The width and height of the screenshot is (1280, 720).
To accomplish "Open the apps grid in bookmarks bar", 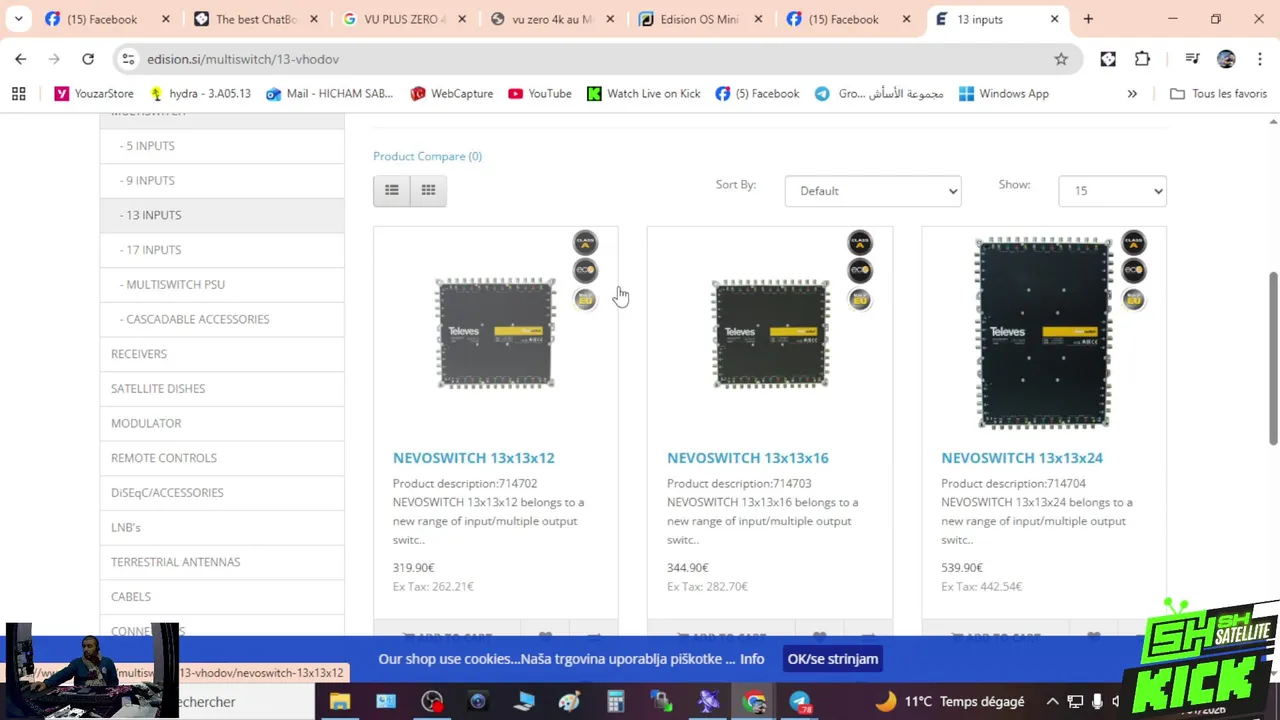I will tap(18, 93).
